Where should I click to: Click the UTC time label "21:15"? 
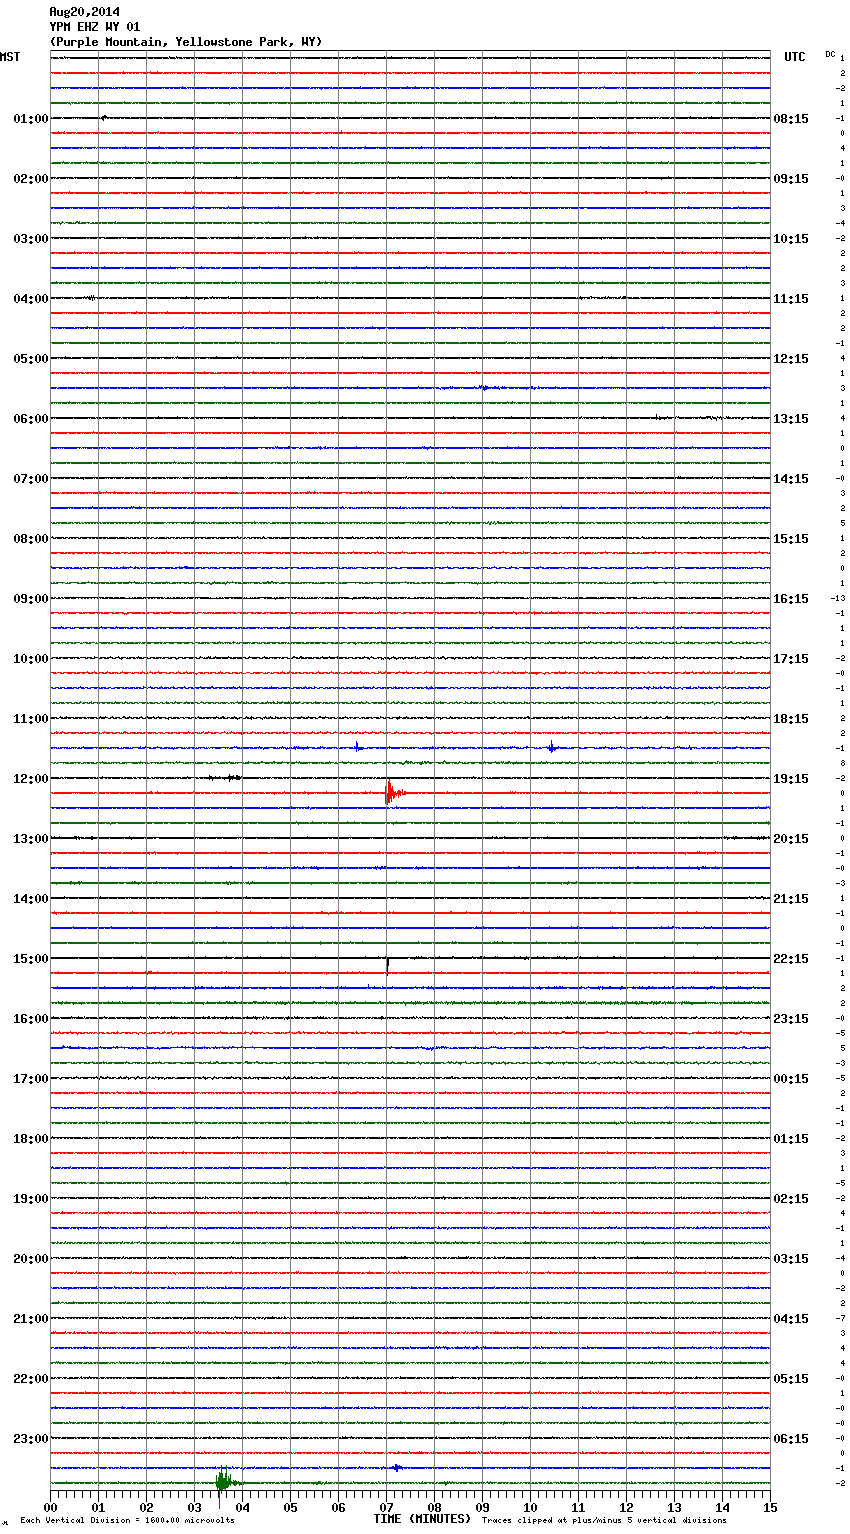(x=791, y=899)
